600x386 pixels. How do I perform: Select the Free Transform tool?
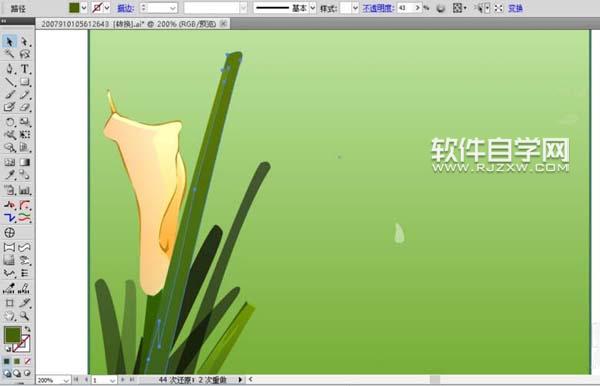pos(25,135)
